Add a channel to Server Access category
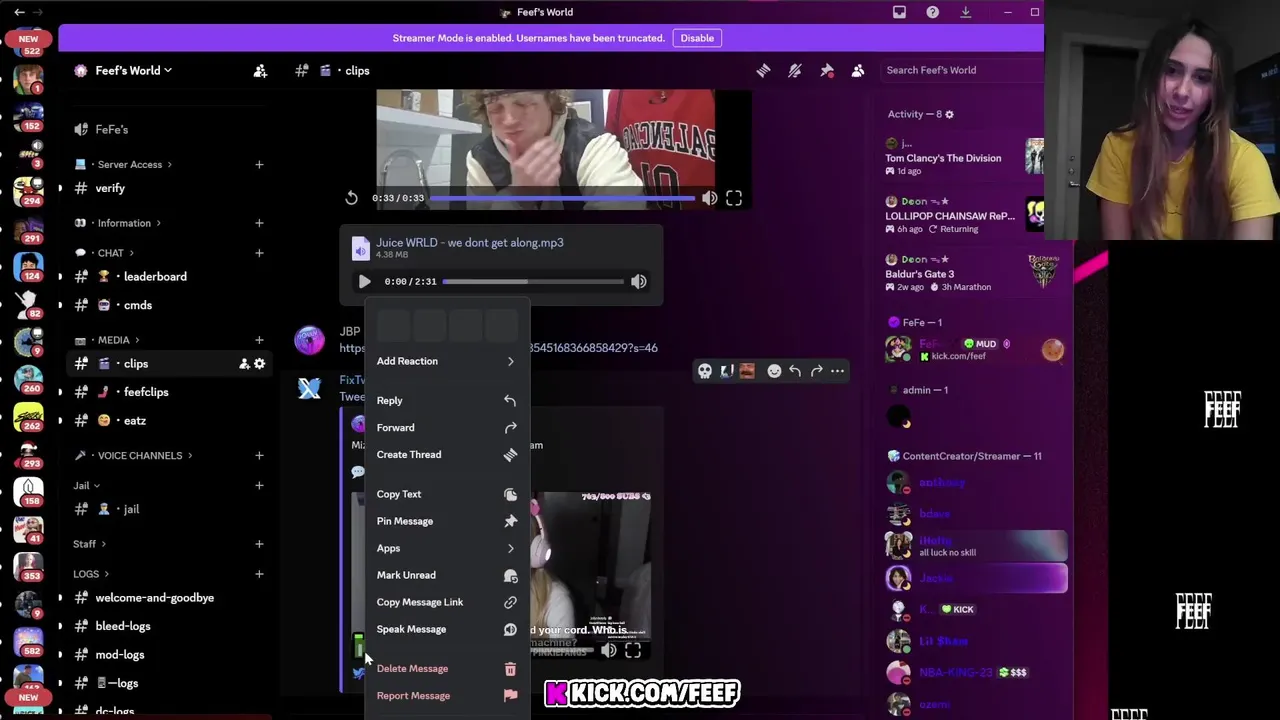 259,164
